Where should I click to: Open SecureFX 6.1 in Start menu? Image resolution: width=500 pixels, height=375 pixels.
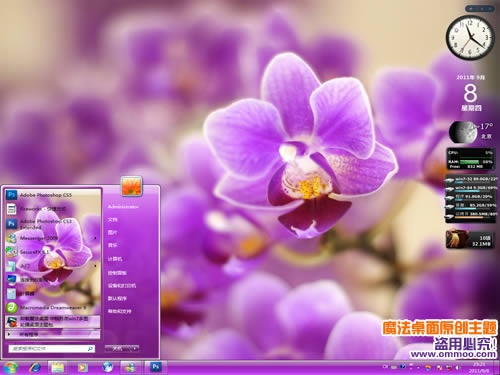click(53, 252)
